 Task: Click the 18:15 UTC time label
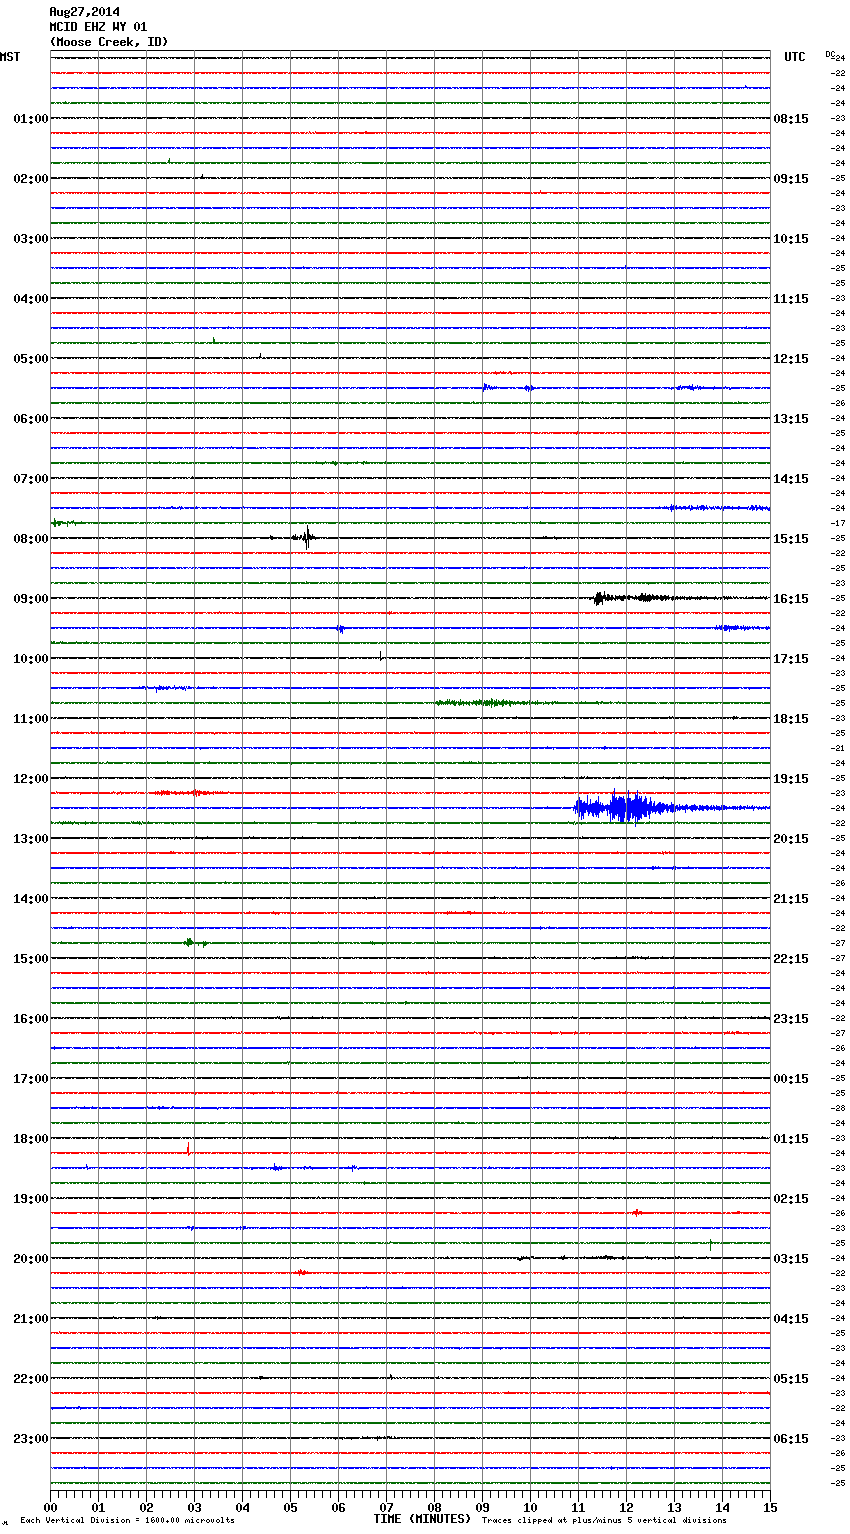tap(791, 719)
